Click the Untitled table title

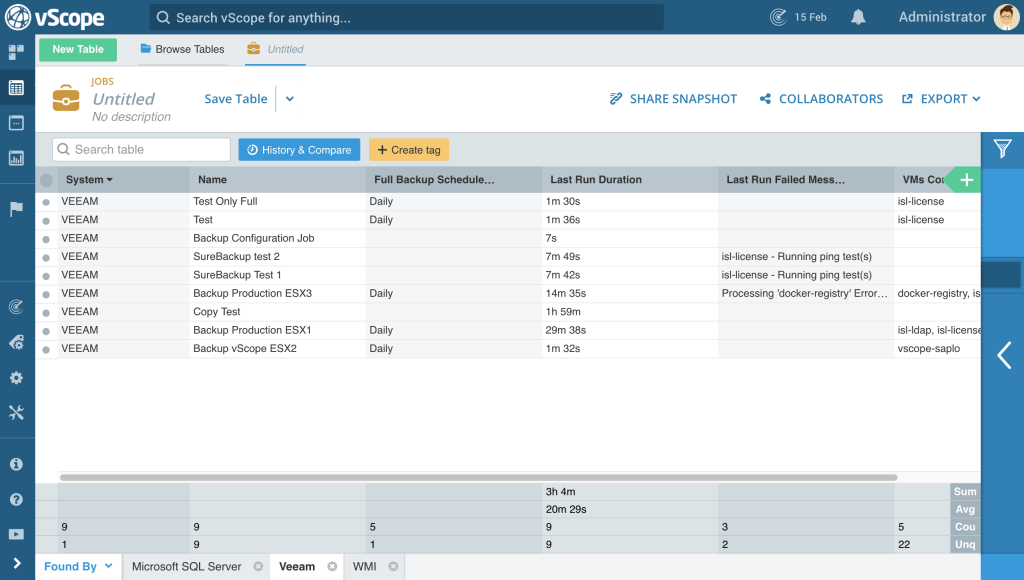(x=123, y=99)
